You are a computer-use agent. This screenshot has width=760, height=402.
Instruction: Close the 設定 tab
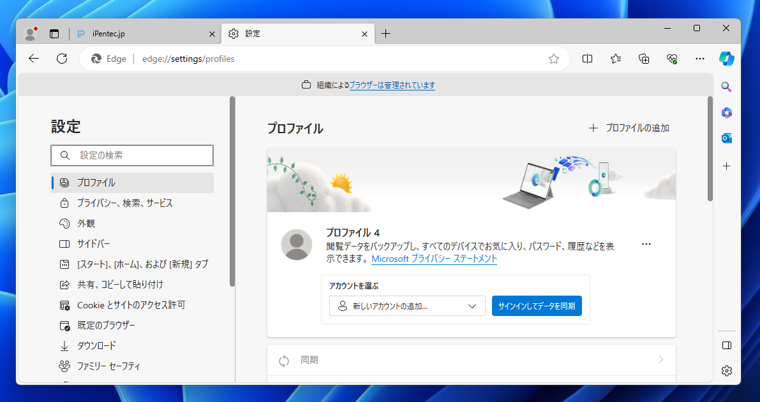364,34
